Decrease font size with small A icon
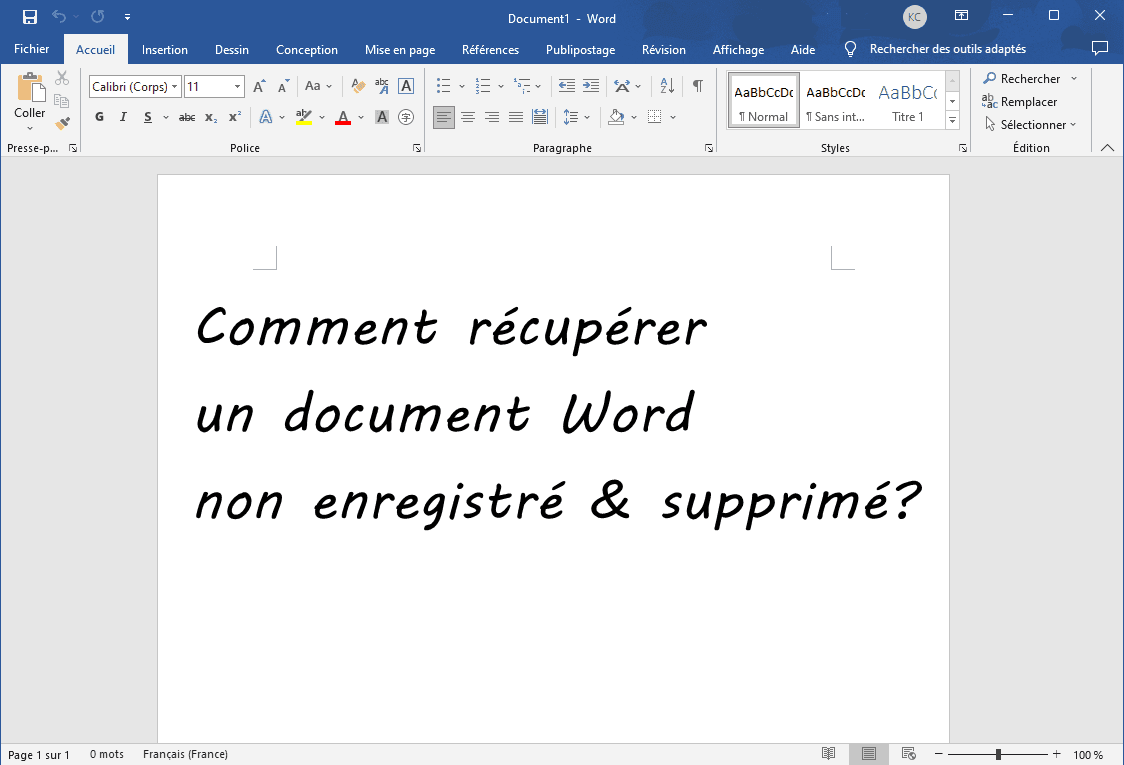Screen dimensions: 1124x765 (284, 86)
